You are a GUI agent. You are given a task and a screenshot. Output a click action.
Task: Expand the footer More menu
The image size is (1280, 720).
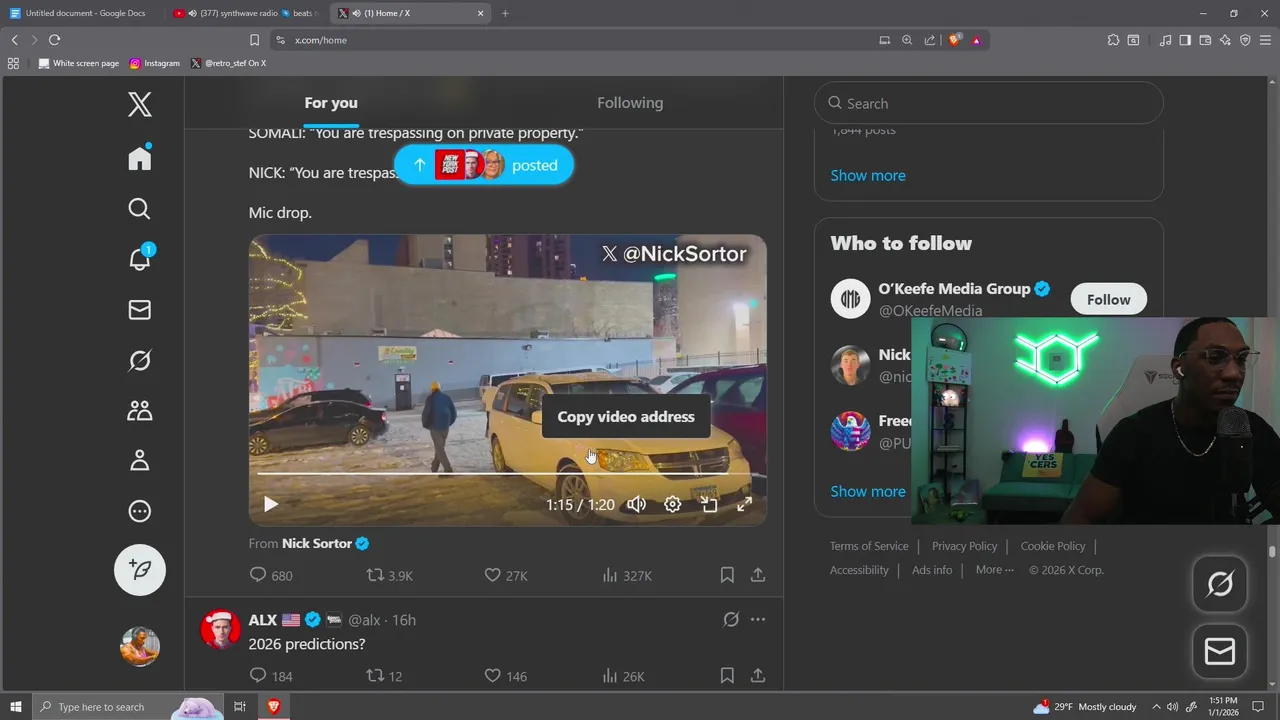(994, 570)
